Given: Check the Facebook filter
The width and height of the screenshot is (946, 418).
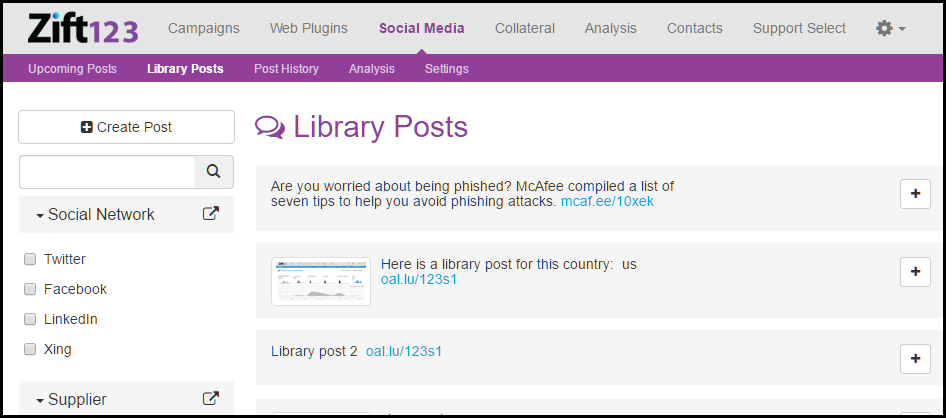Looking at the screenshot, I should click(x=30, y=289).
